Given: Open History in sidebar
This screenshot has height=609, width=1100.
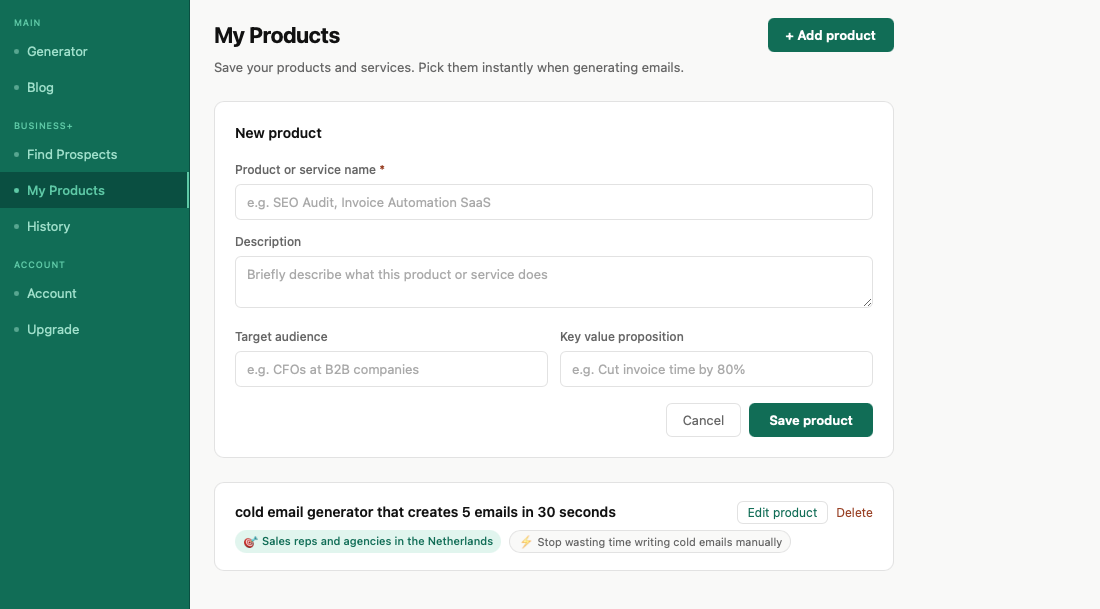Looking at the screenshot, I should (x=48, y=226).
